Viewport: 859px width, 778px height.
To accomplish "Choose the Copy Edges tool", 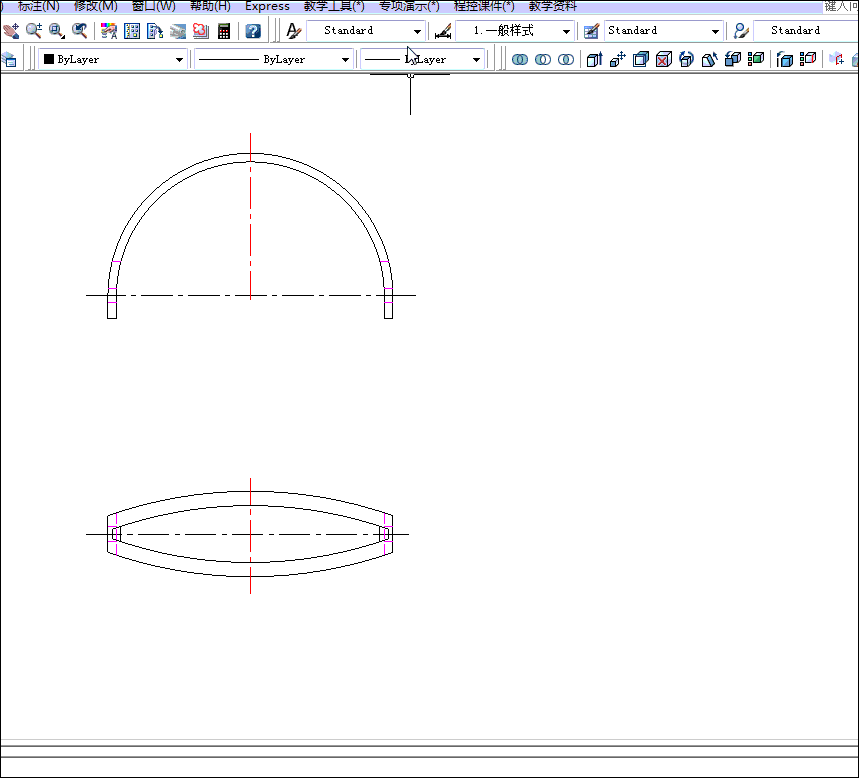I will pyautogui.click(x=784, y=59).
